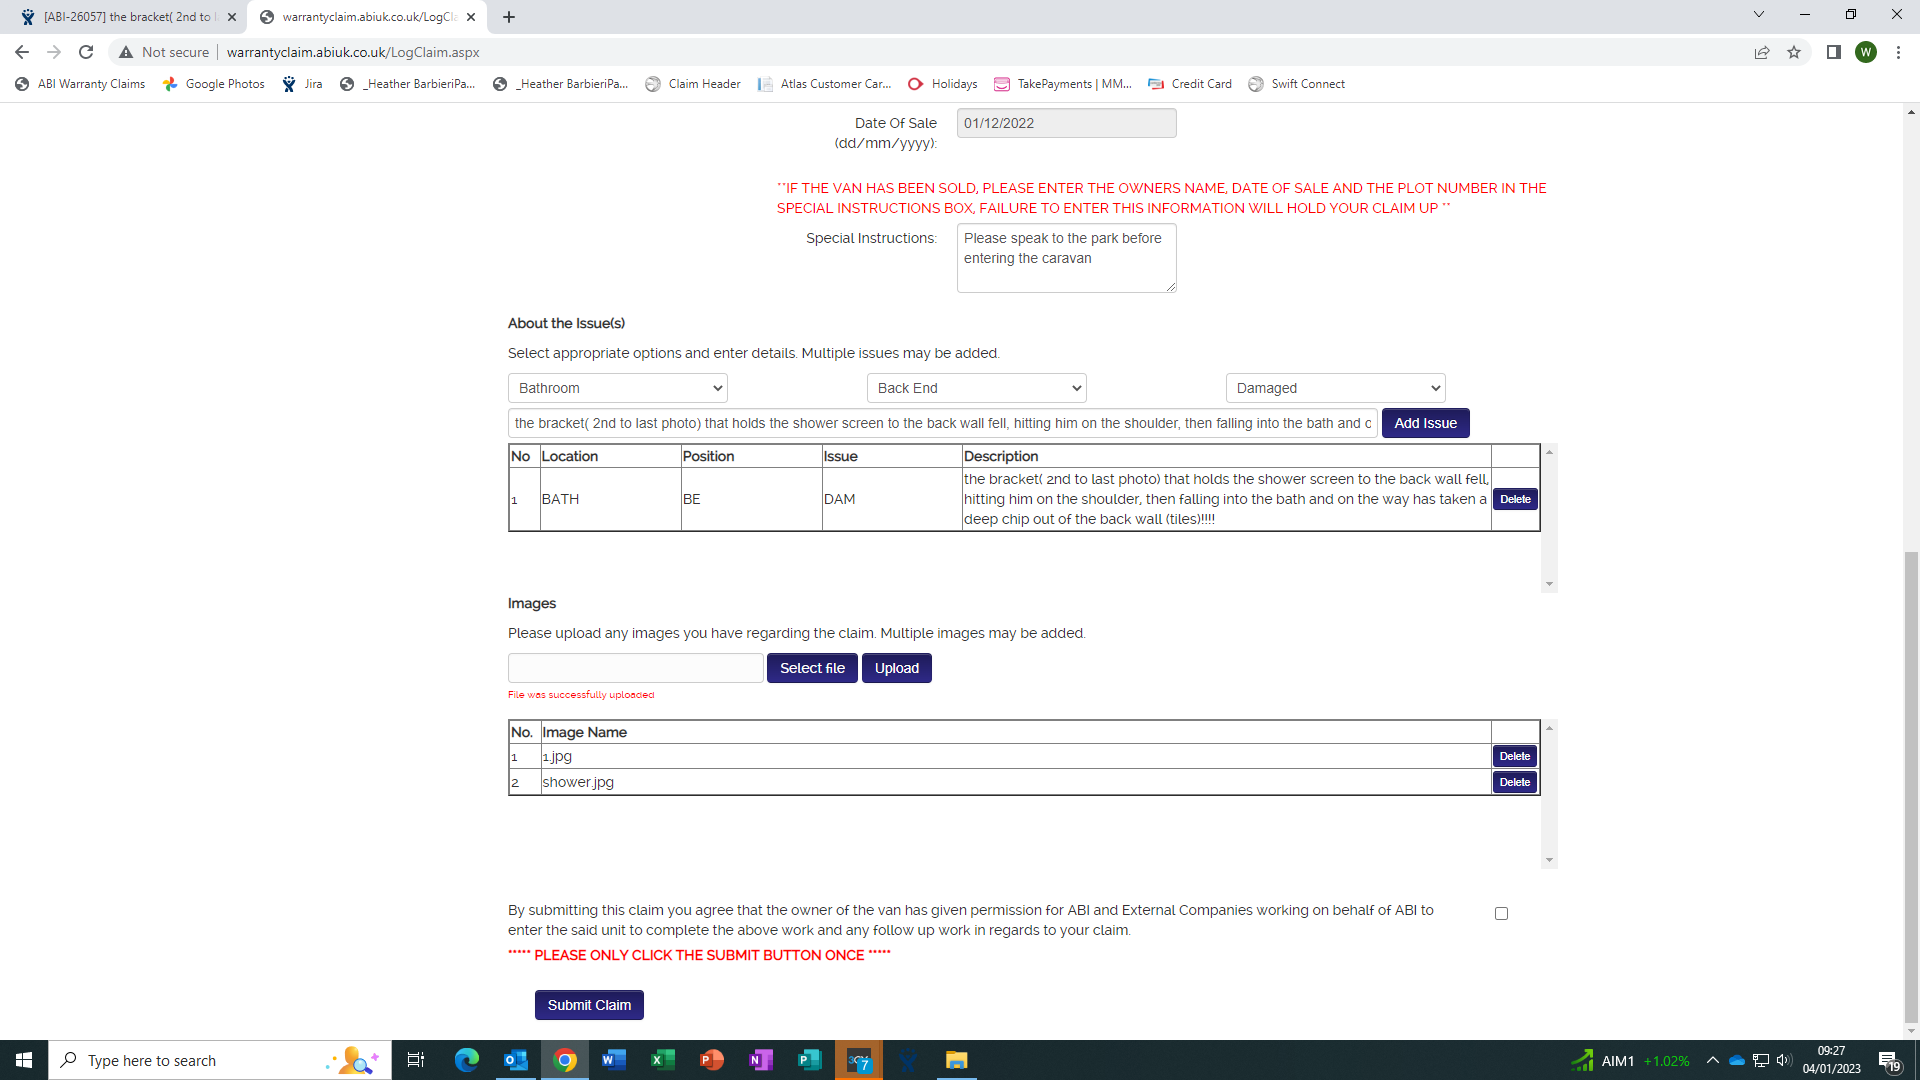The image size is (1920, 1080).
Task: Click into the Special Instructions text box
Action: 1066,258
